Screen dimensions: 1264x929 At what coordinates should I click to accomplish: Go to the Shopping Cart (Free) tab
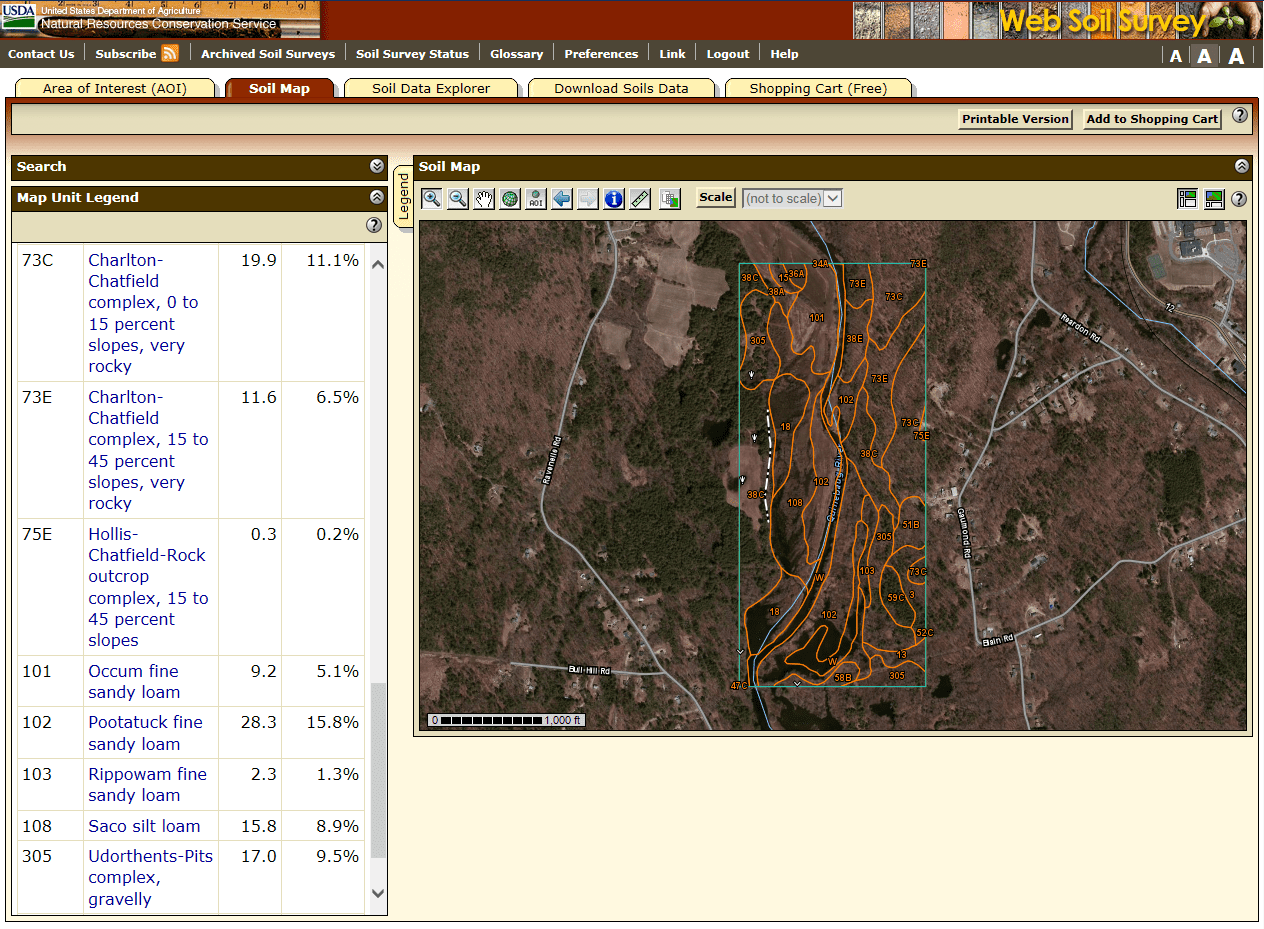[818, 89]
